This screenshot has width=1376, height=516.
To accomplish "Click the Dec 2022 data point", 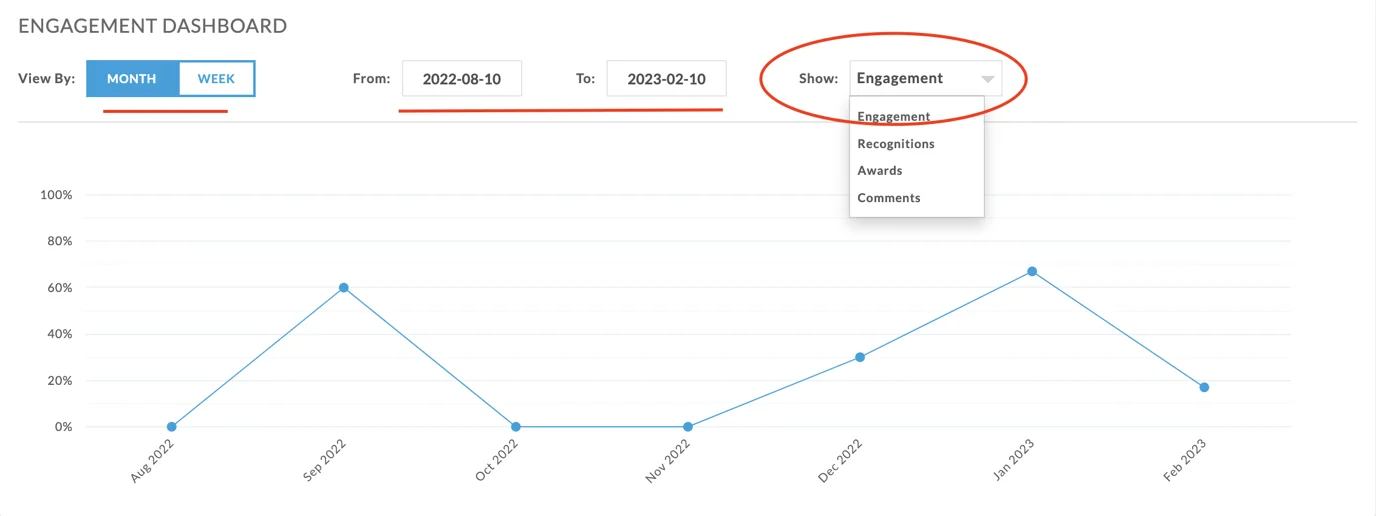I will pyautogui.click(x=860, y=357).
